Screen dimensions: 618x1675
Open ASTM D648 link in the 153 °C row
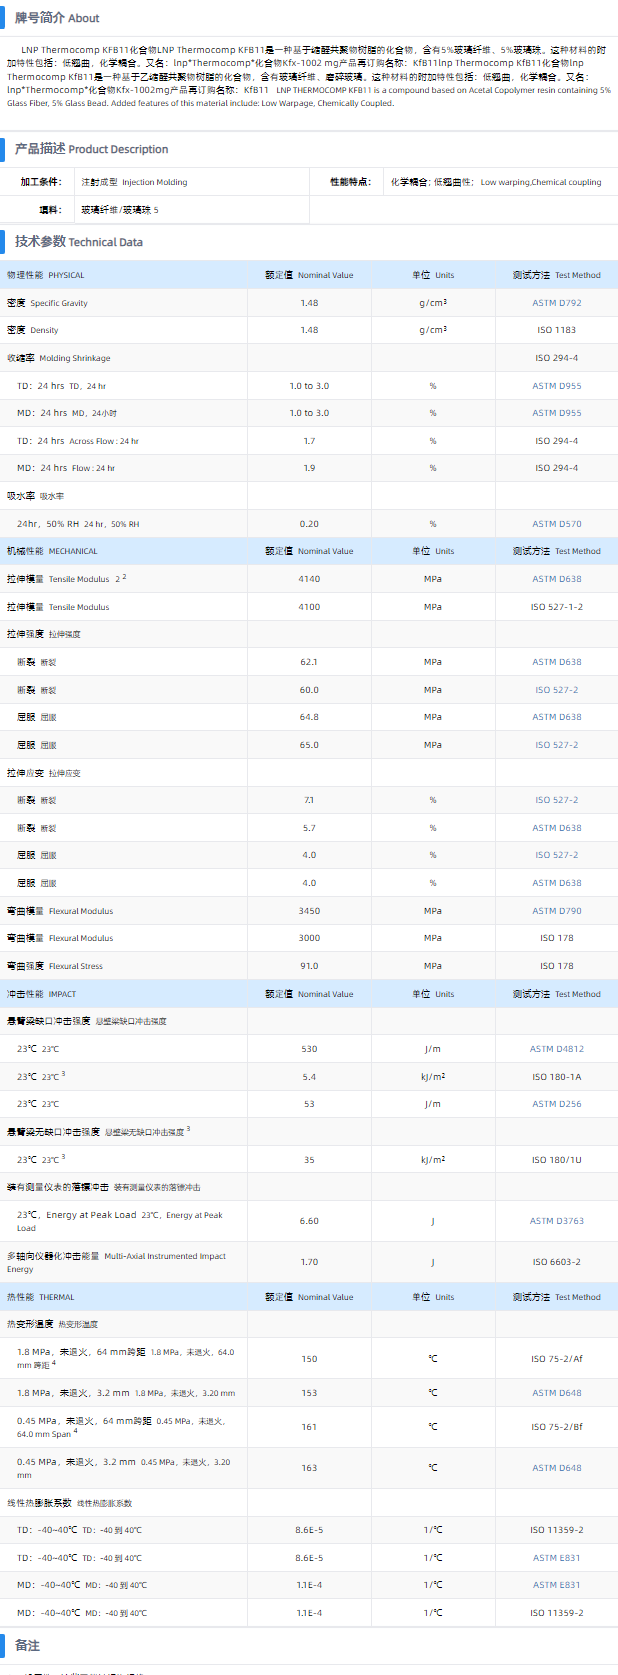[x=556, y=1393]
